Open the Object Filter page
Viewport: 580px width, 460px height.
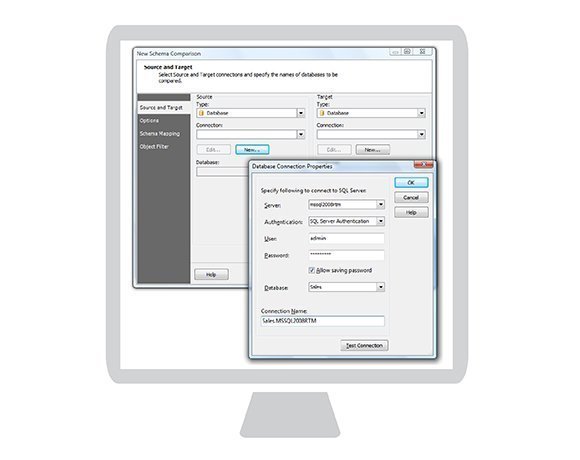point(154,146)
